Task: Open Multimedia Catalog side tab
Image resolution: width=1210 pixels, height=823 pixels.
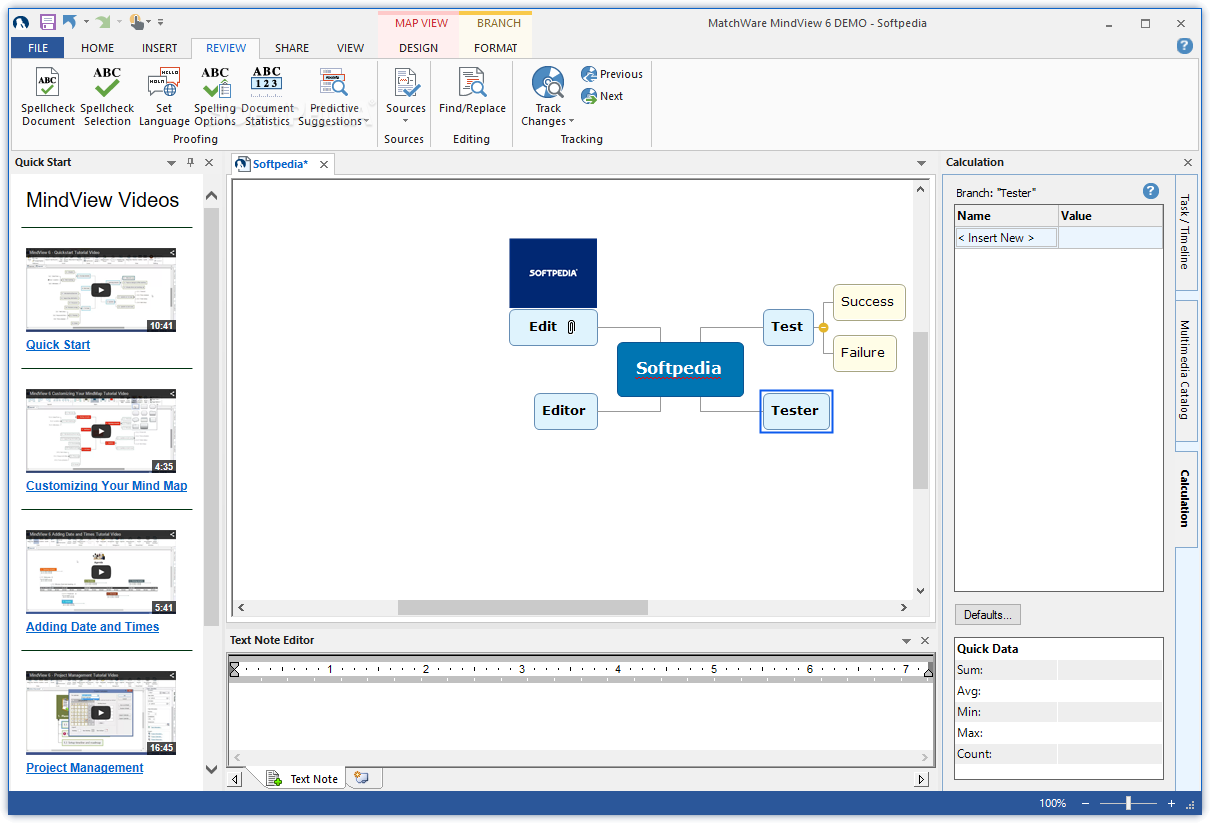Action: click(x=1186, y=370)
